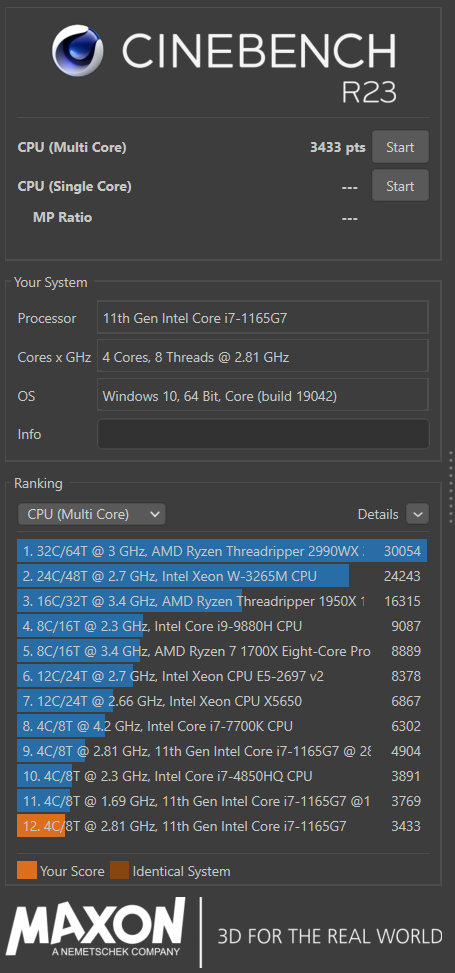Select the Threadripper 2990WX ranking entry
This screenshot has width=455, height=973.
click(x=222, y=551)
